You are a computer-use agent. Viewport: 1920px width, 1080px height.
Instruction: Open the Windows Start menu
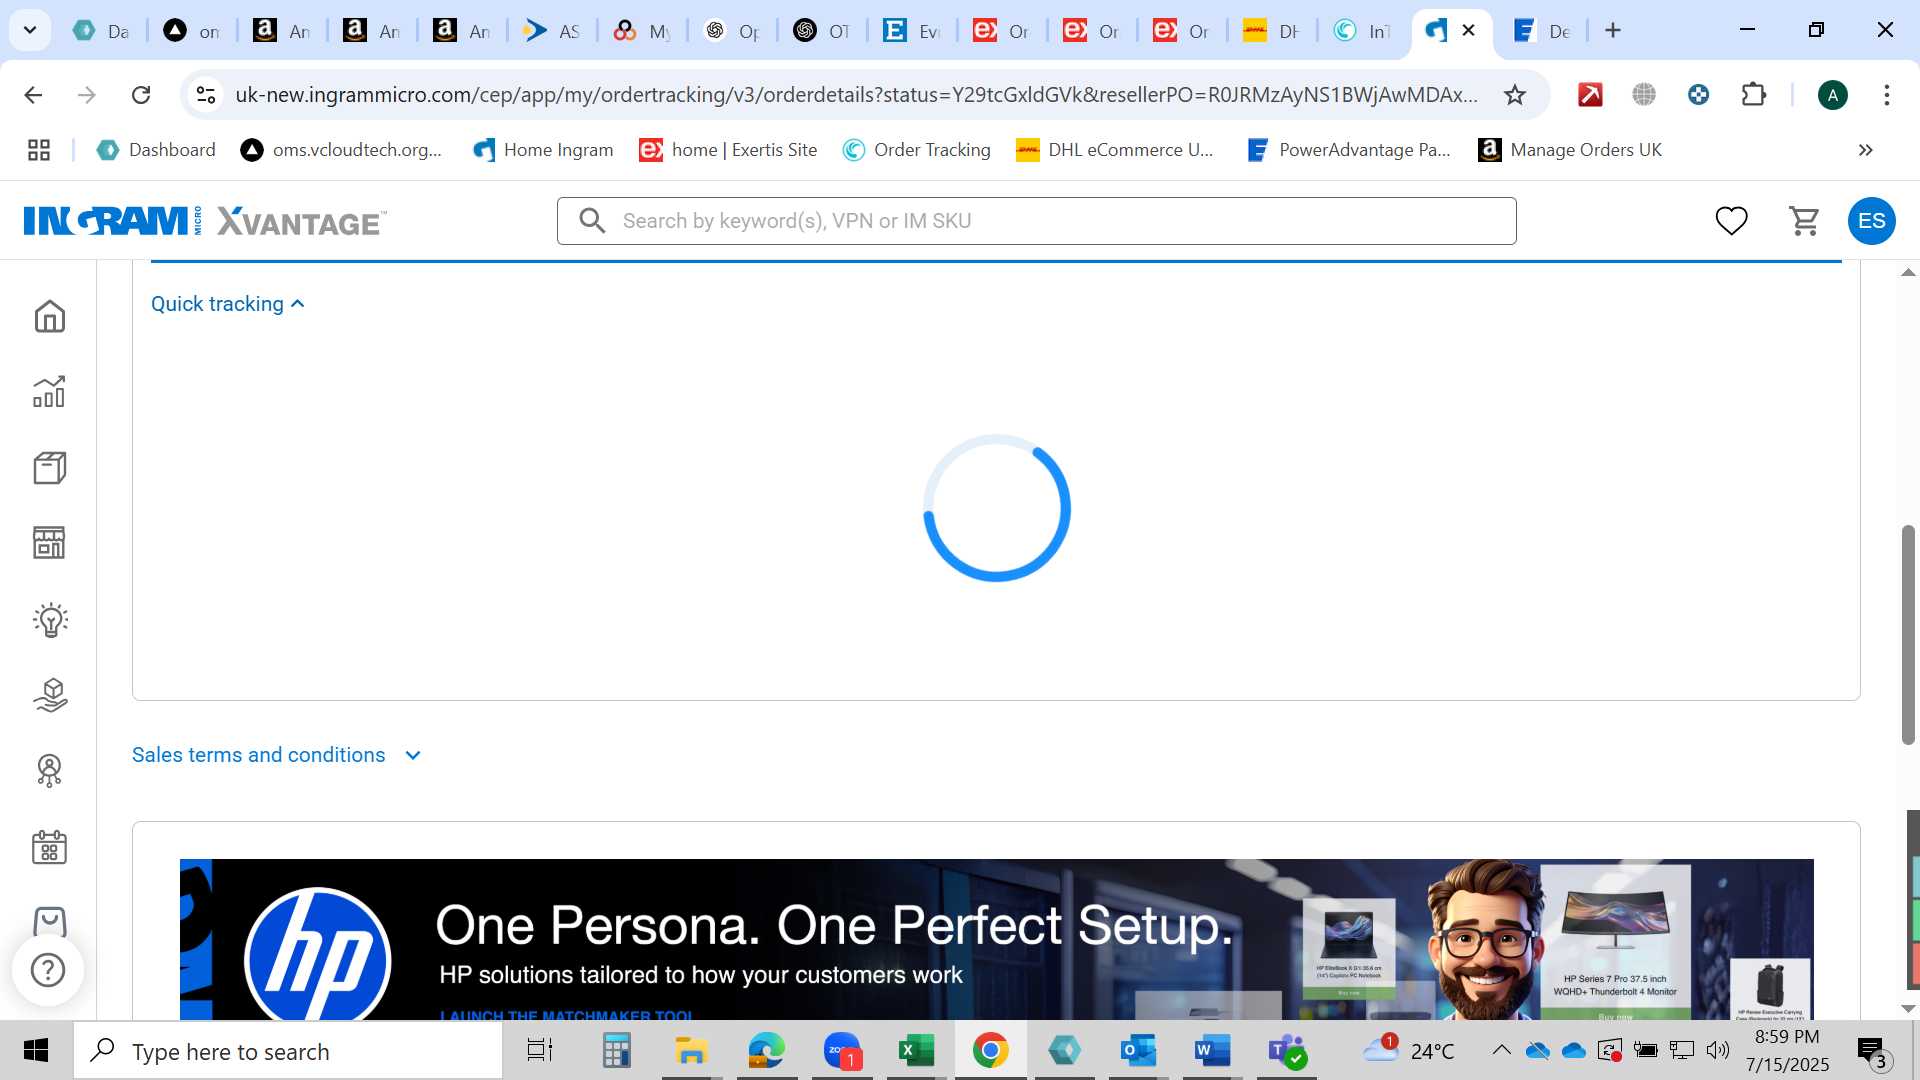[35, 1051]
